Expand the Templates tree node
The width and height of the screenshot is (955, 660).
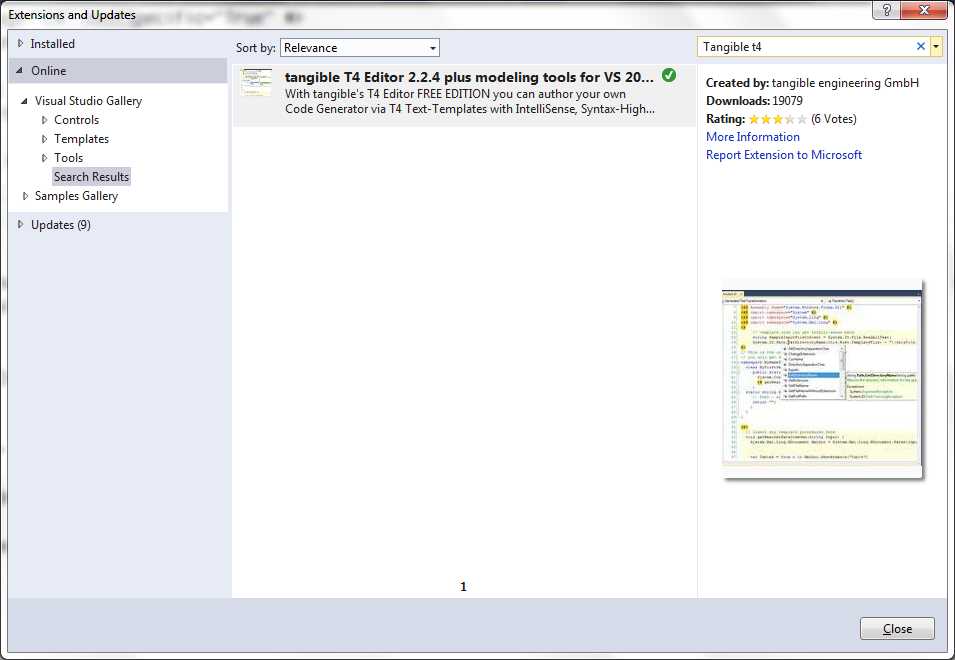tap(44, 139)
